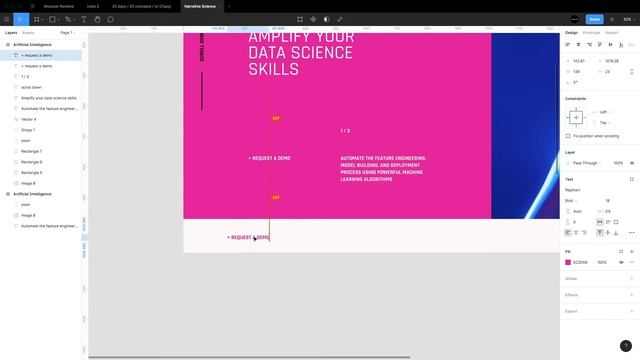Align selection to the top

(600, 44)
